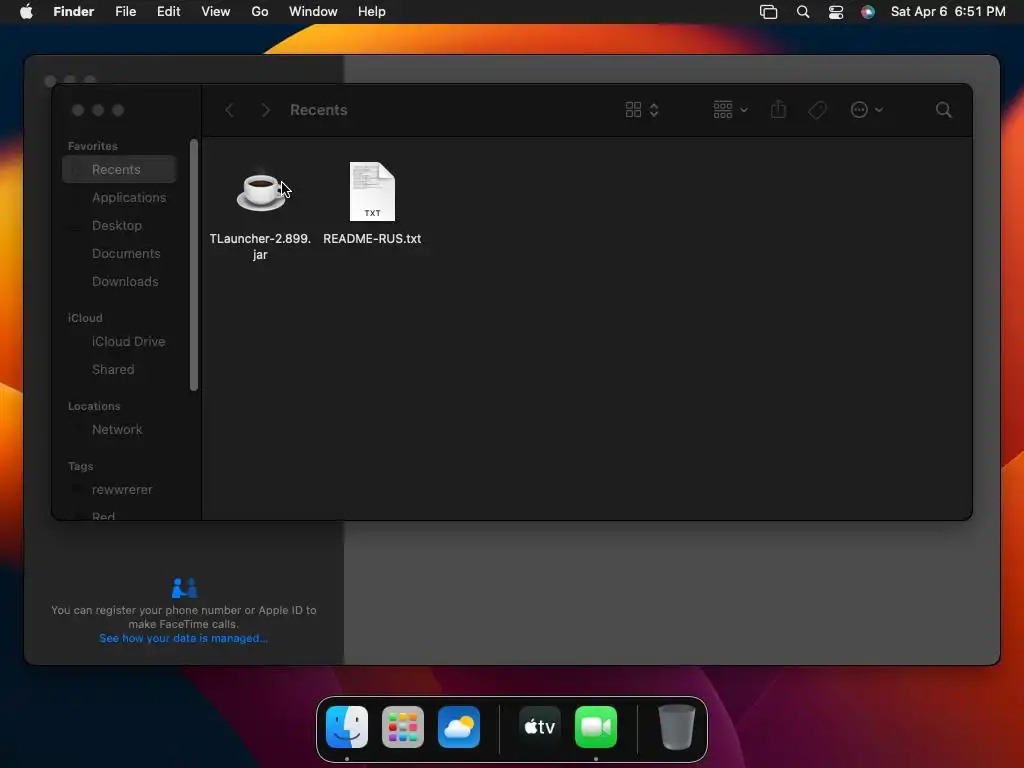
Task: Click the Finder window search magnifier
Action: pos(944,110)
